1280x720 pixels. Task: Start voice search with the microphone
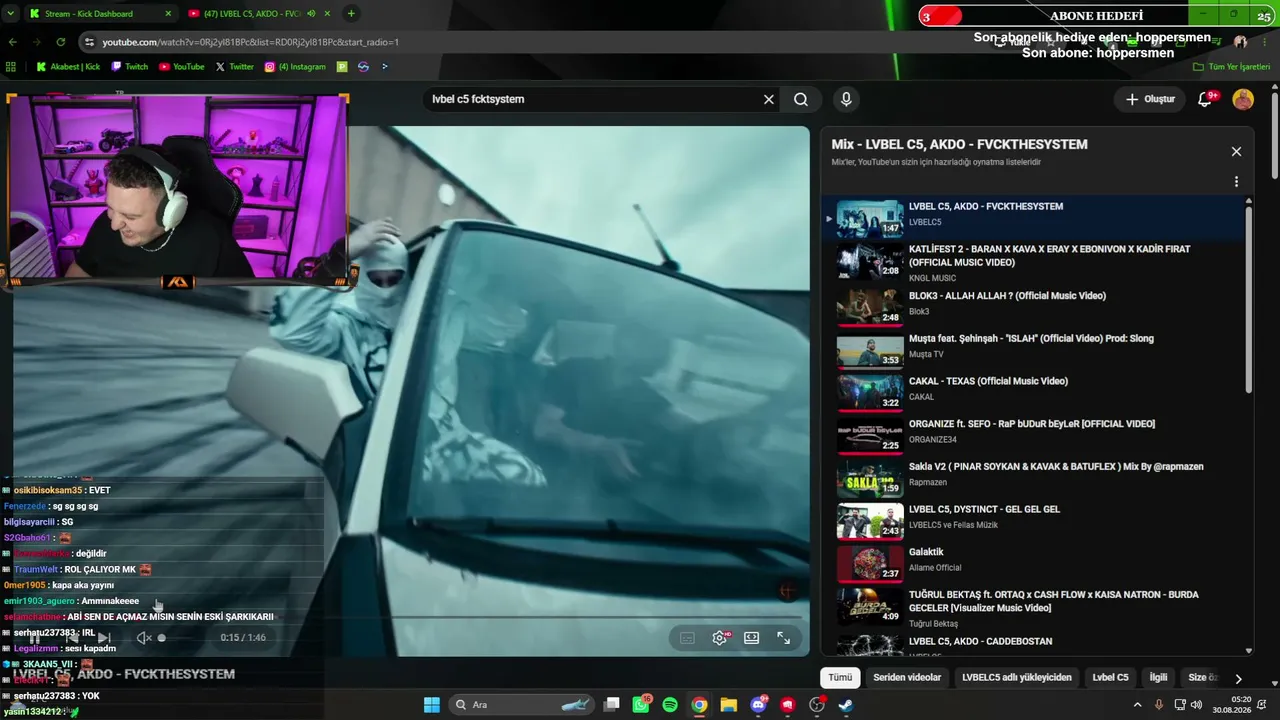click(846, 99)
